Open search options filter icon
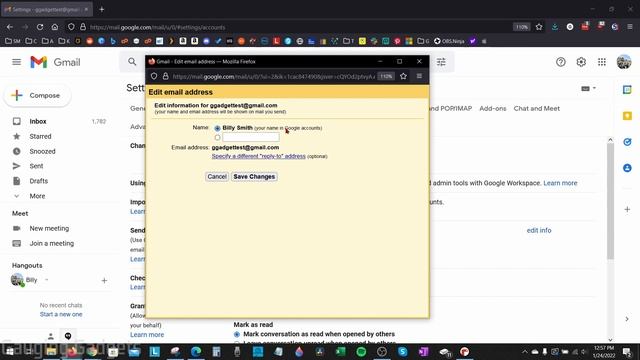 point(441,62)
